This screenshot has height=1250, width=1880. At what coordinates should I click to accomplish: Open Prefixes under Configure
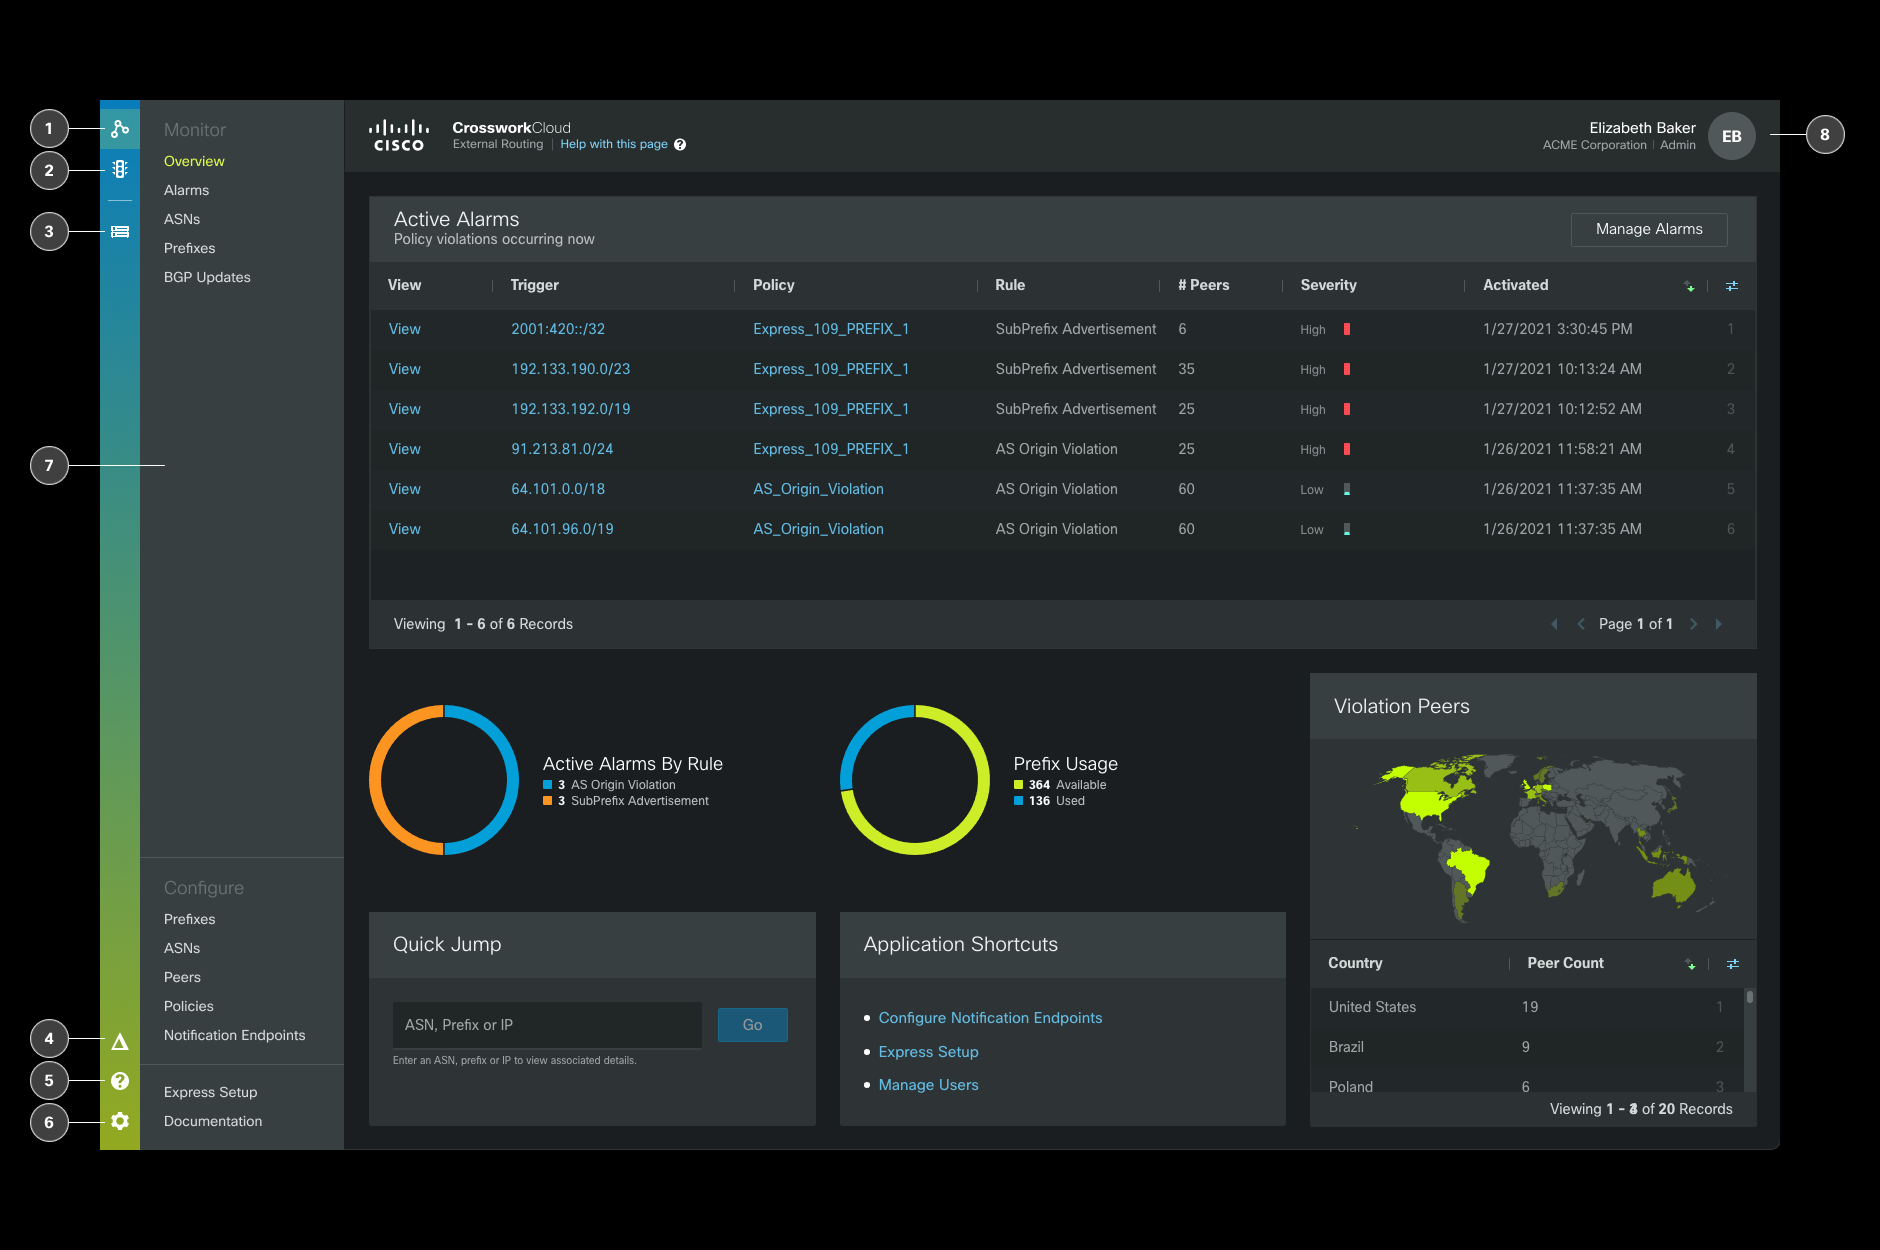[190, 919]
